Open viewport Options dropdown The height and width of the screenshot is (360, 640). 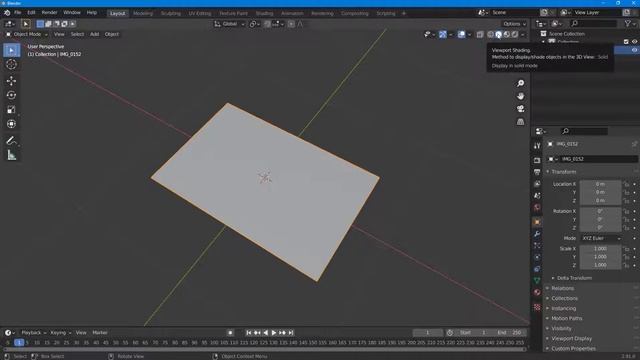[514, 24]
